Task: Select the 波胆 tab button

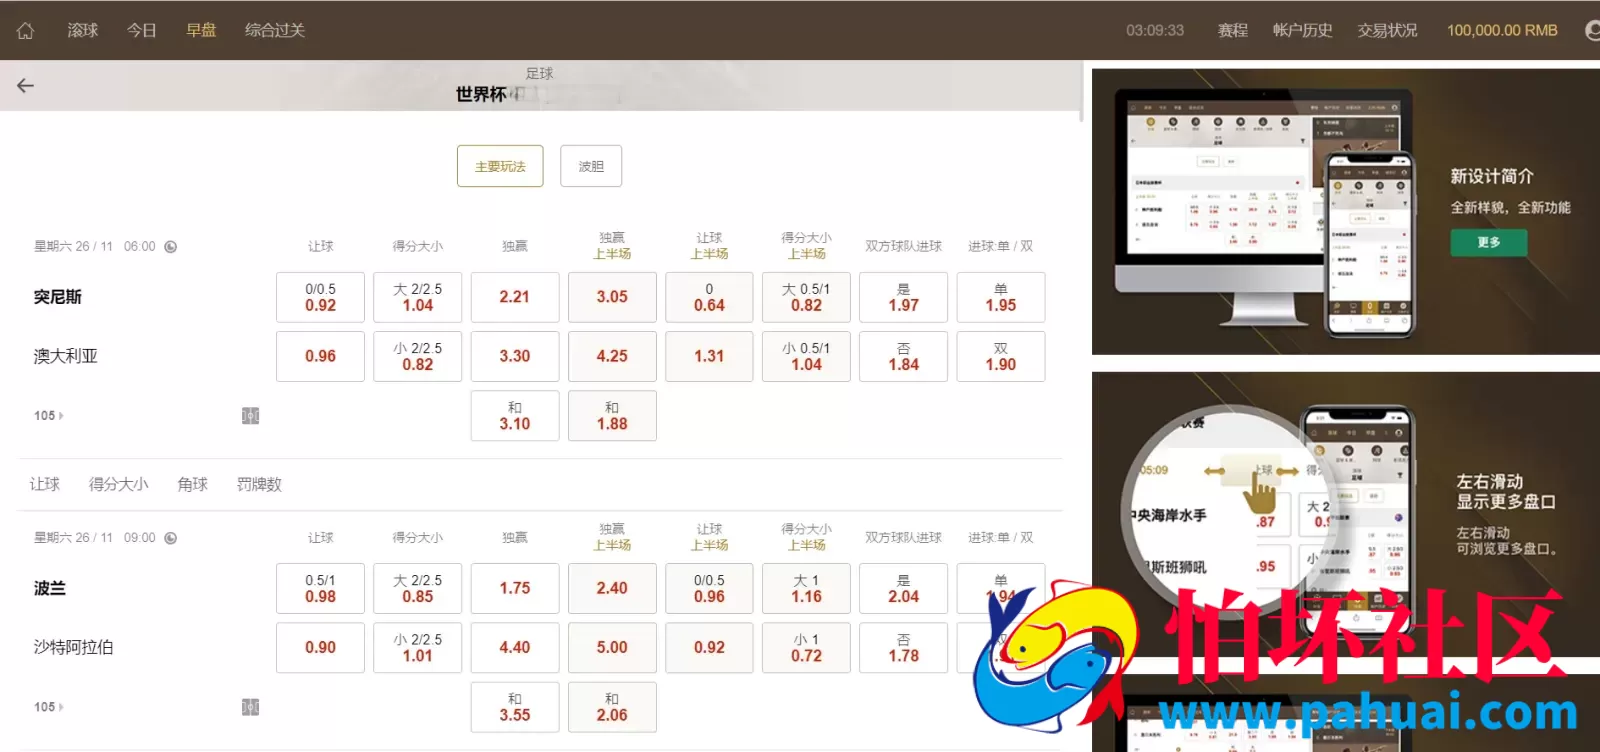Action: point(591,166)
